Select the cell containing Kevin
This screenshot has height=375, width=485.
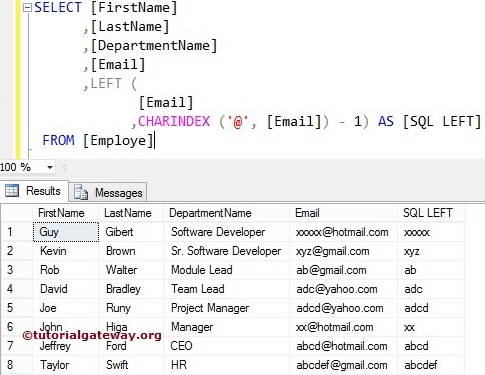pos(66,251)
